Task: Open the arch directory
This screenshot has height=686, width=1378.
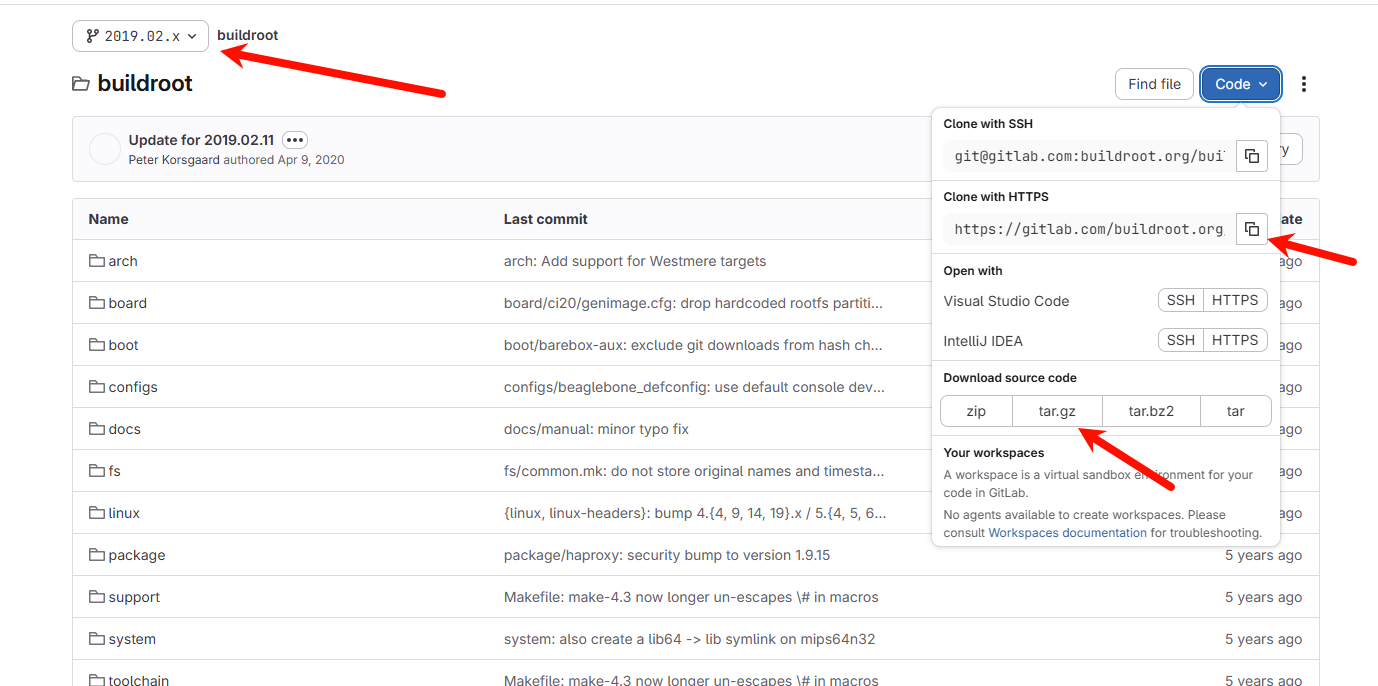Action: pyautogui.click(x=123, y=261)
